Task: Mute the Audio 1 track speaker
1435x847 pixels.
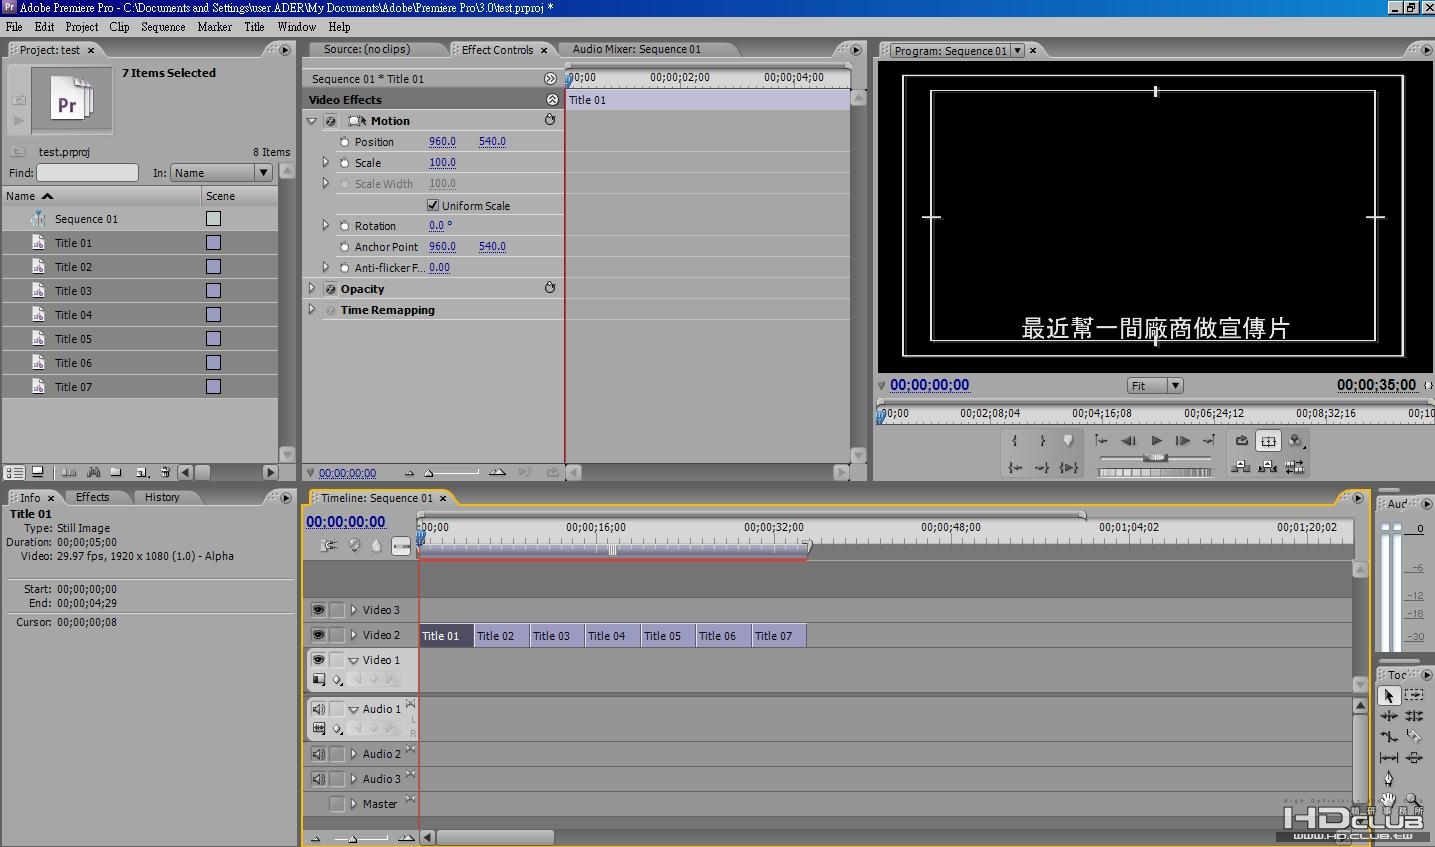Action: tap(318, 709)
